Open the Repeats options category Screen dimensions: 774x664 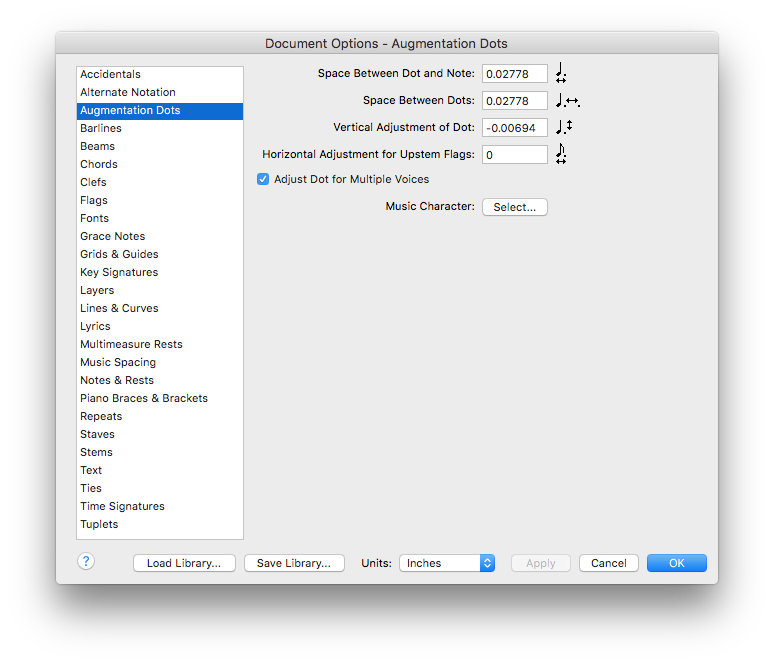160,417
